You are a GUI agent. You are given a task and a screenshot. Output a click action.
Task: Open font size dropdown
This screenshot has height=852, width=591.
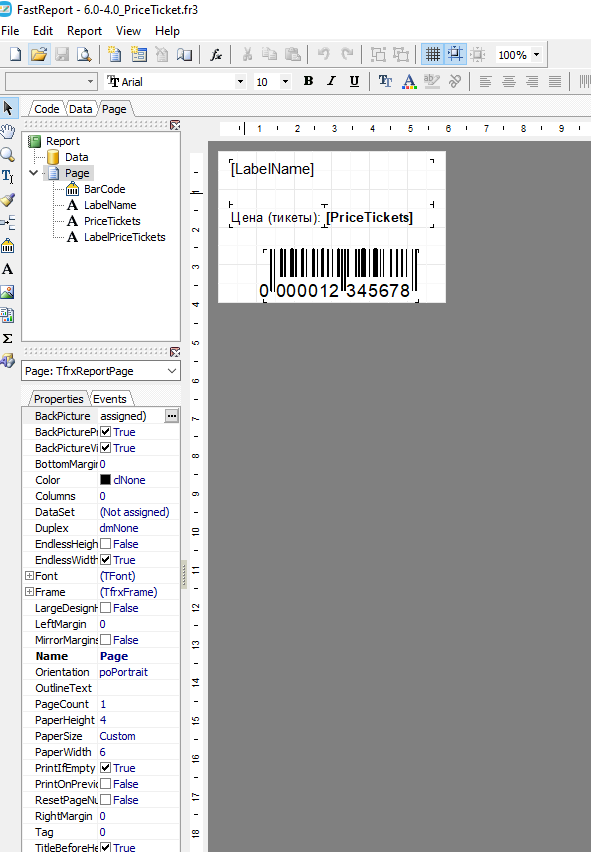click(285, 82)
